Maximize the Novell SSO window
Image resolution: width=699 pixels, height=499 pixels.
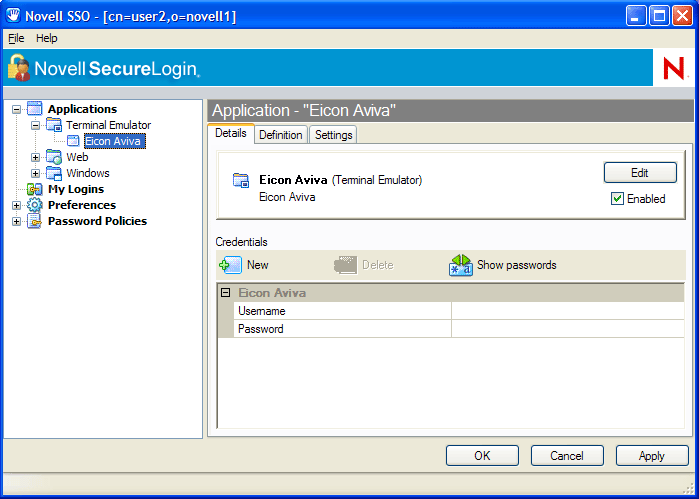click(659, 16)
